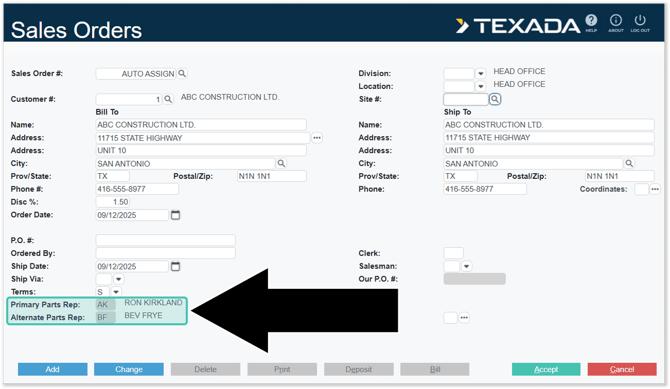The width and height of the screenshot is (670, 389).
Task: Open the About info icon
Action: pos(616,22)
